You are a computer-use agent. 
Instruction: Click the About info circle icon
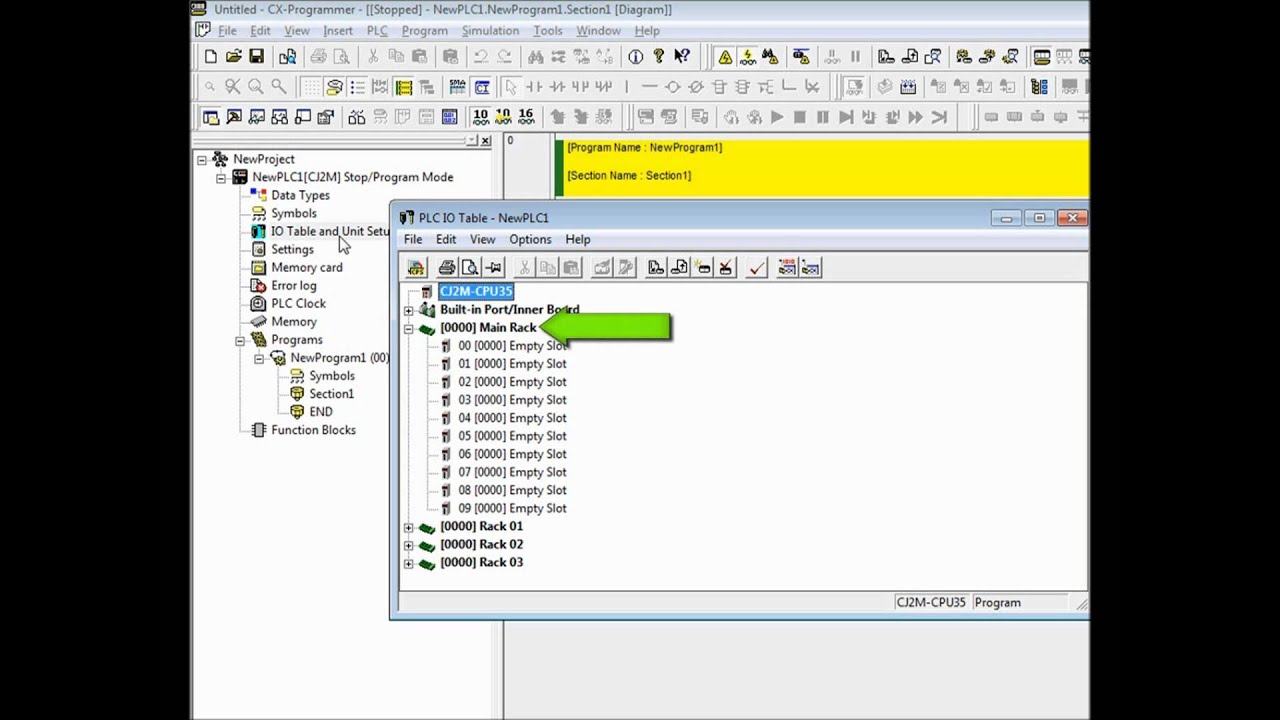click(x=635, y=57)
